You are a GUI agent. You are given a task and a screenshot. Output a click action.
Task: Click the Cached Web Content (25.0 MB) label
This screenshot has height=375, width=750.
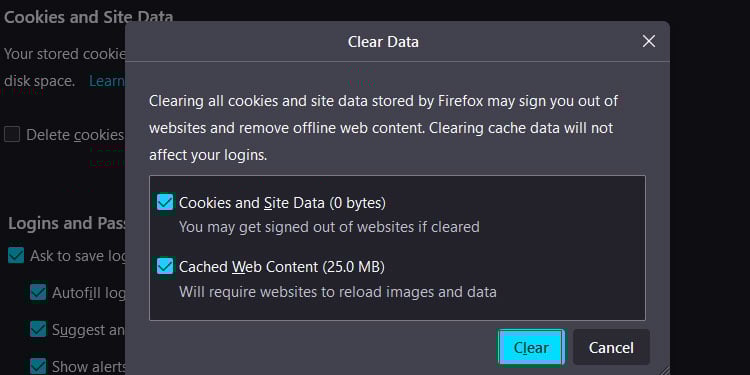click(x=282, y=266)
